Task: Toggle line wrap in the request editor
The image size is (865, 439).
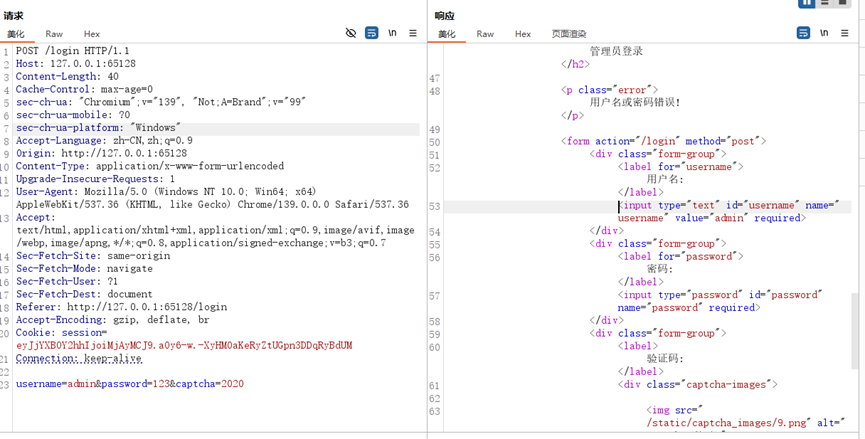Action: click(371, 33)
